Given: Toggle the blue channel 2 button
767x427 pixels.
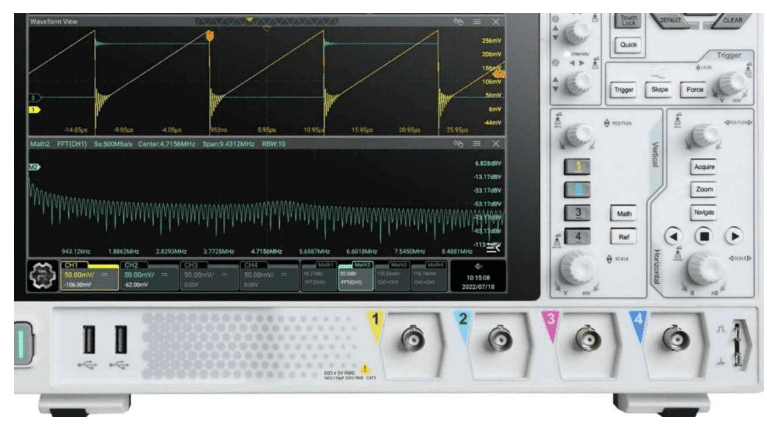Looking at the screenshot, I should point(578,190).
